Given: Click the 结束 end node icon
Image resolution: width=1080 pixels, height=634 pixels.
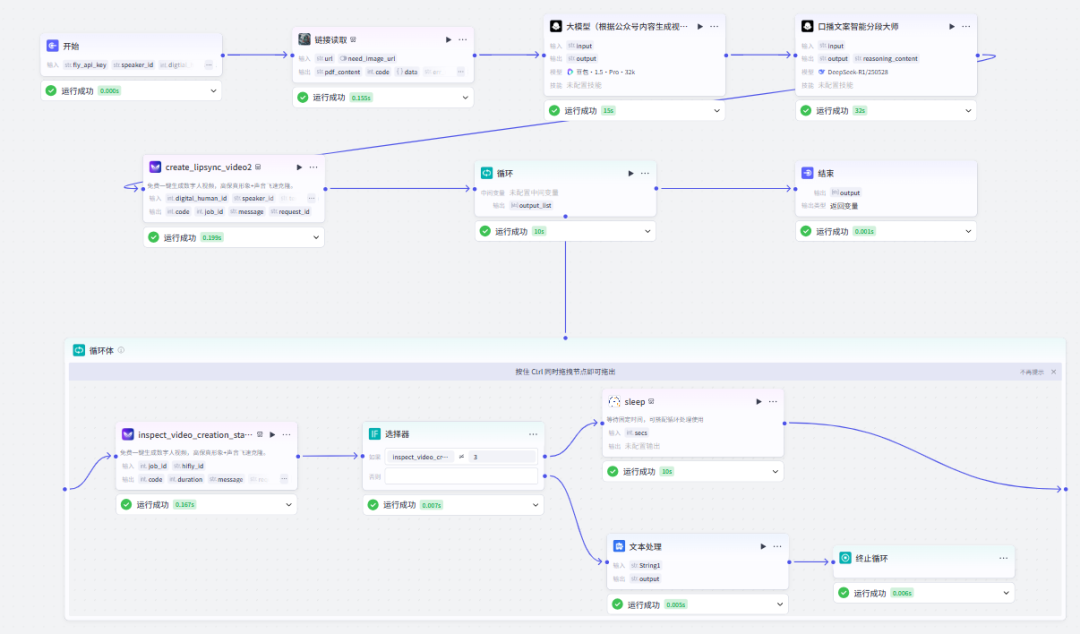Looking at the screenshot, I should click(x=808, y=173).
